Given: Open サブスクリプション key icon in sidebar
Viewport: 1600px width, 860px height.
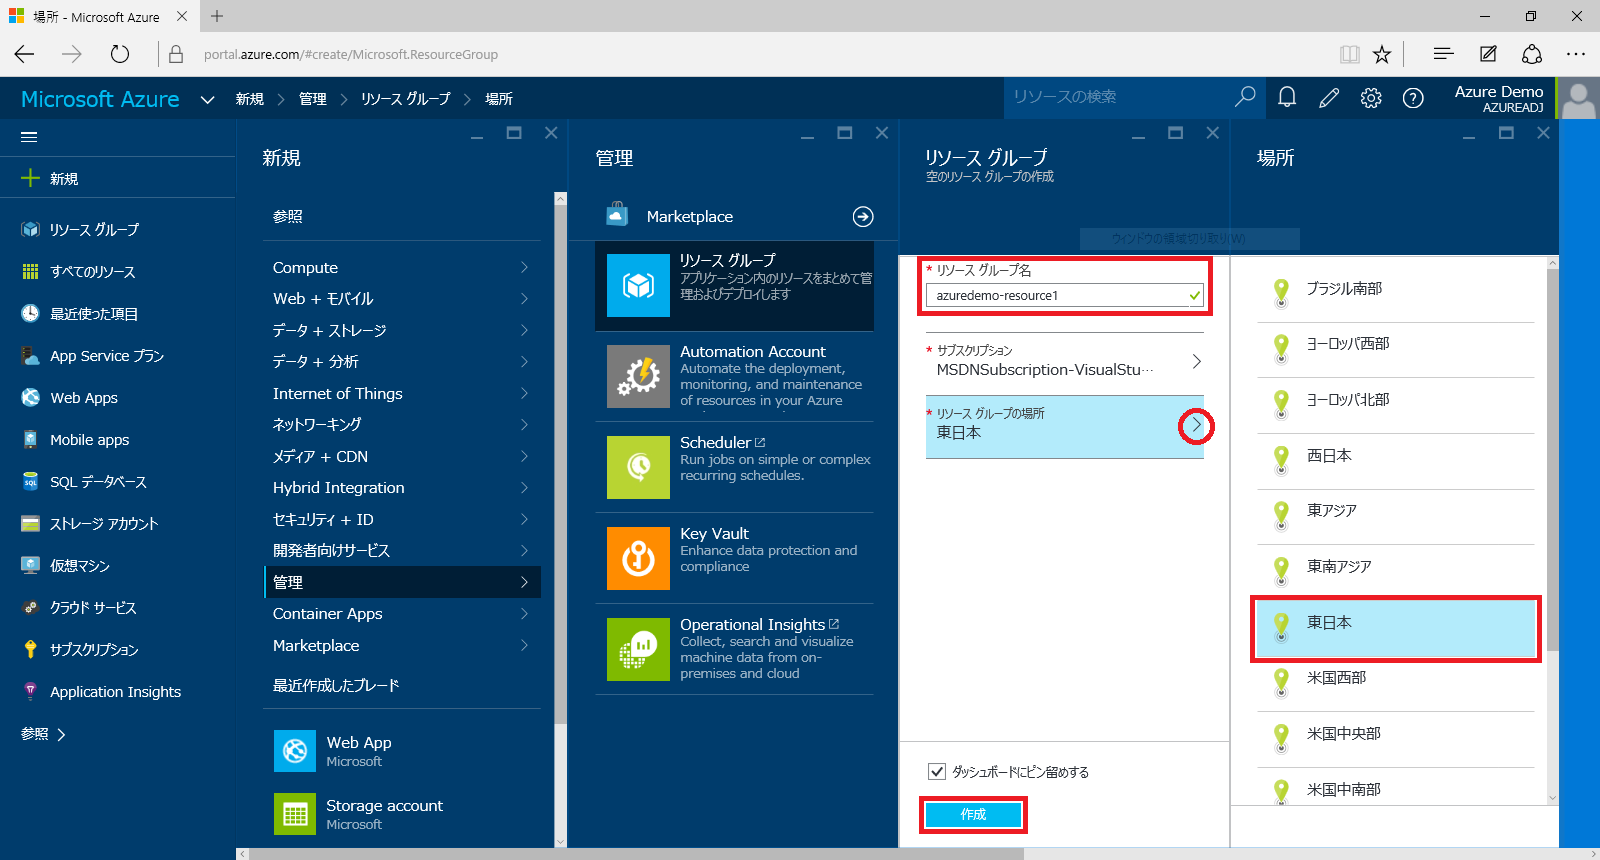Looking at the screenshot, I should pyautogui.click(x=31, y=650).
